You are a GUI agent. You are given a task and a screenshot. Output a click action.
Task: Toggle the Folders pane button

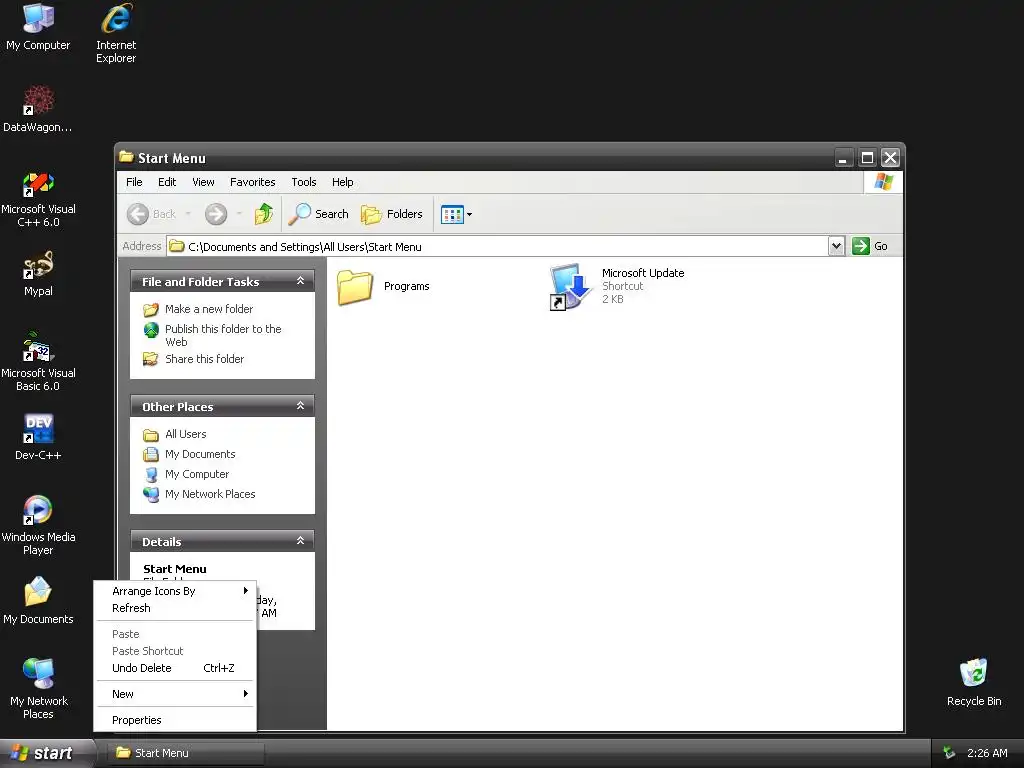tap(391, 214)
